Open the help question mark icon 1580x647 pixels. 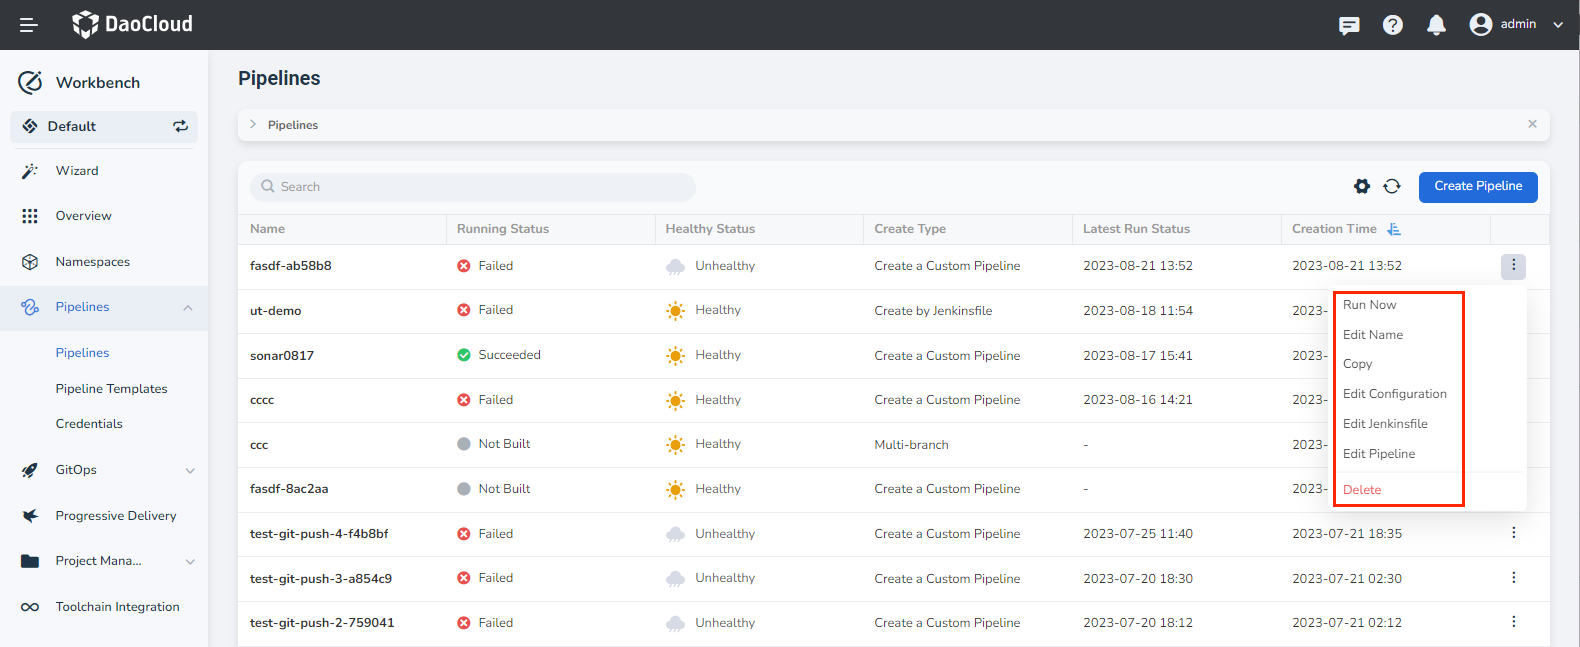click(1392, 25)
